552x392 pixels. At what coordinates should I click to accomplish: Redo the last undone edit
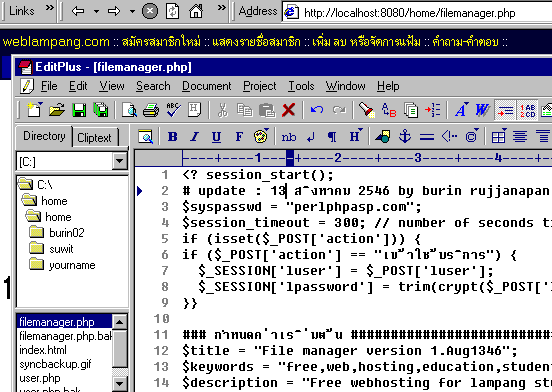point(339,110)
